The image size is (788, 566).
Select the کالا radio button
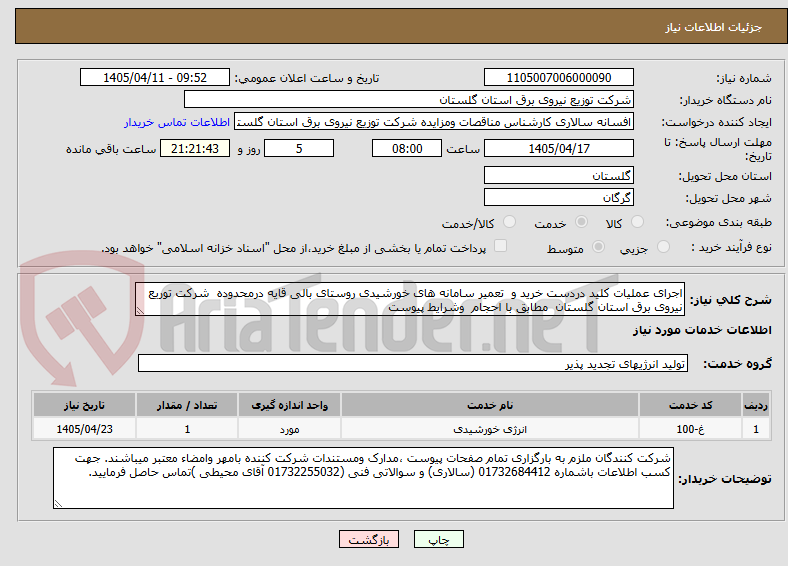637,222
